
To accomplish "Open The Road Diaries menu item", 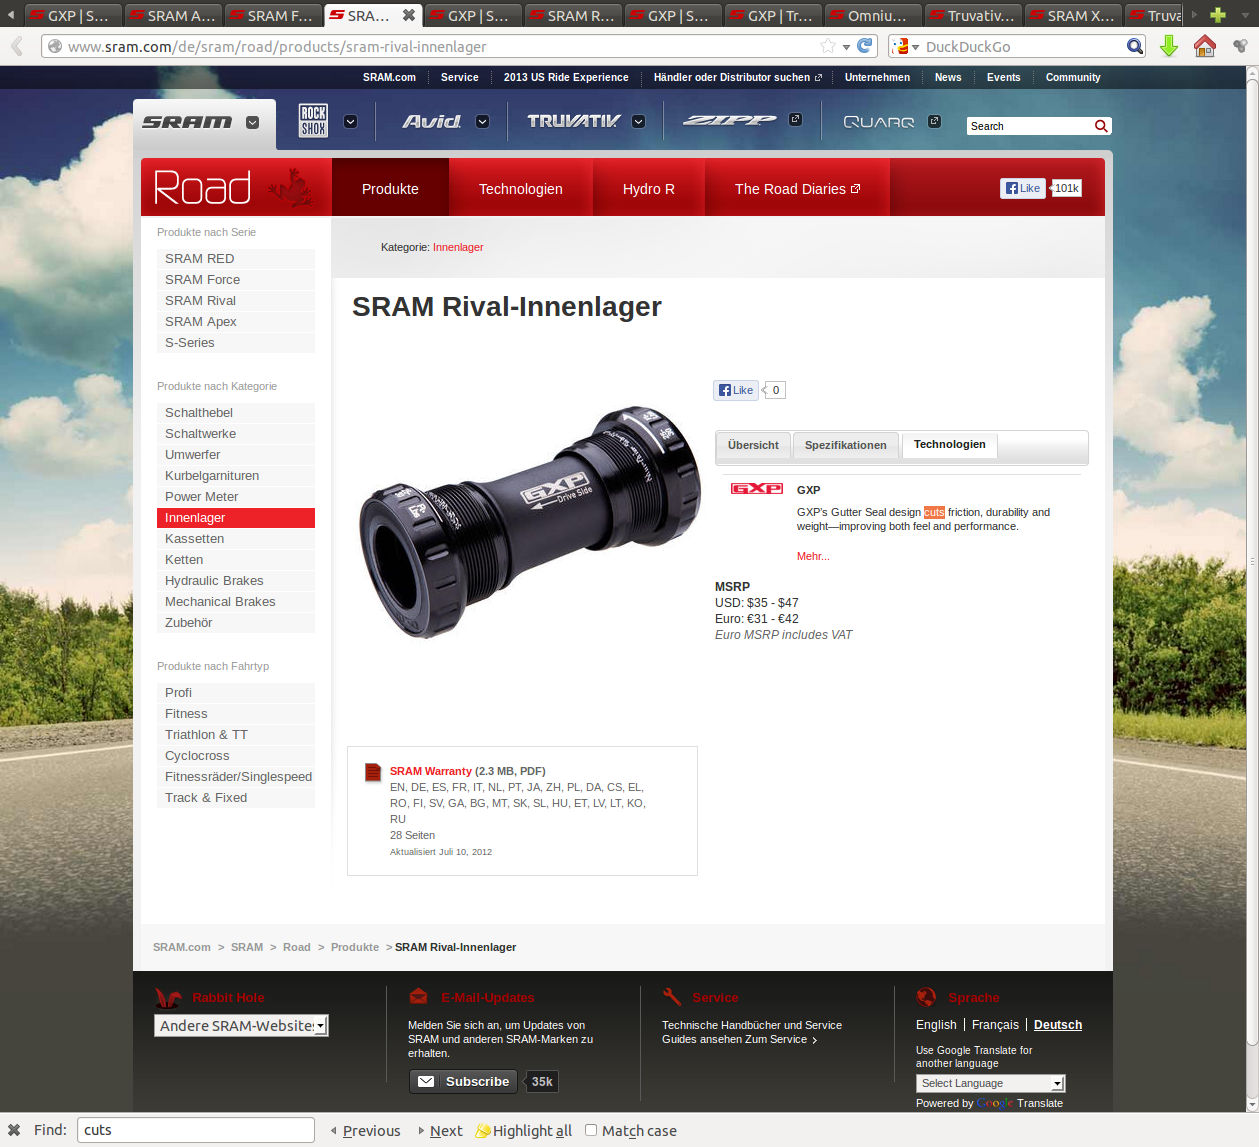I will [x=797, y=188].
